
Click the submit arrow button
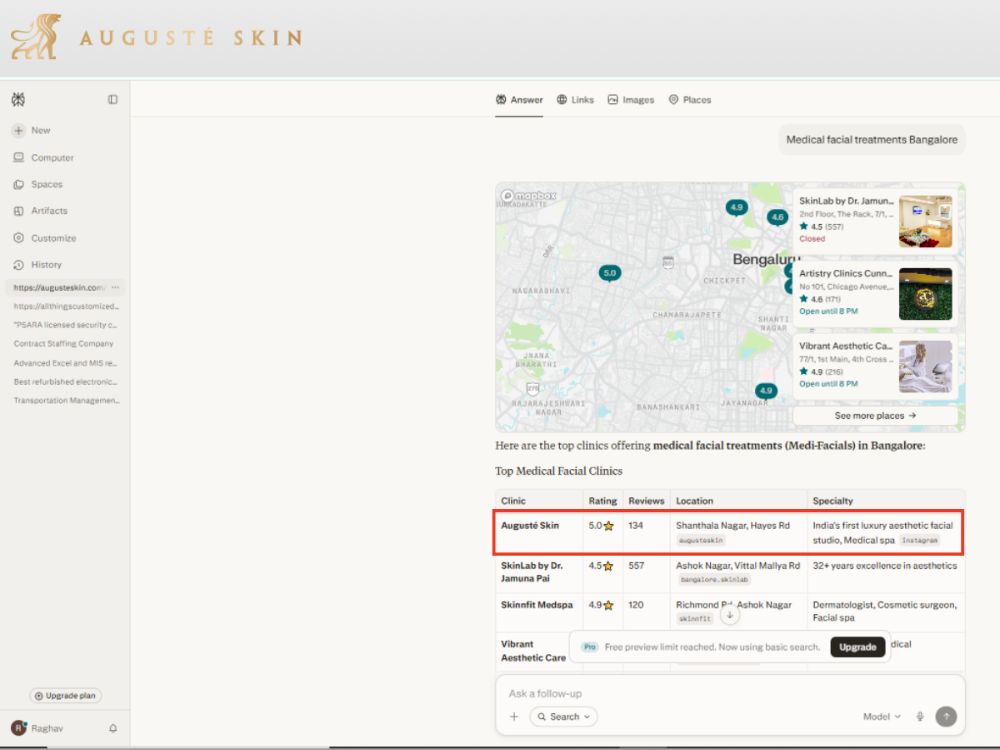click(x=946, y=716)
